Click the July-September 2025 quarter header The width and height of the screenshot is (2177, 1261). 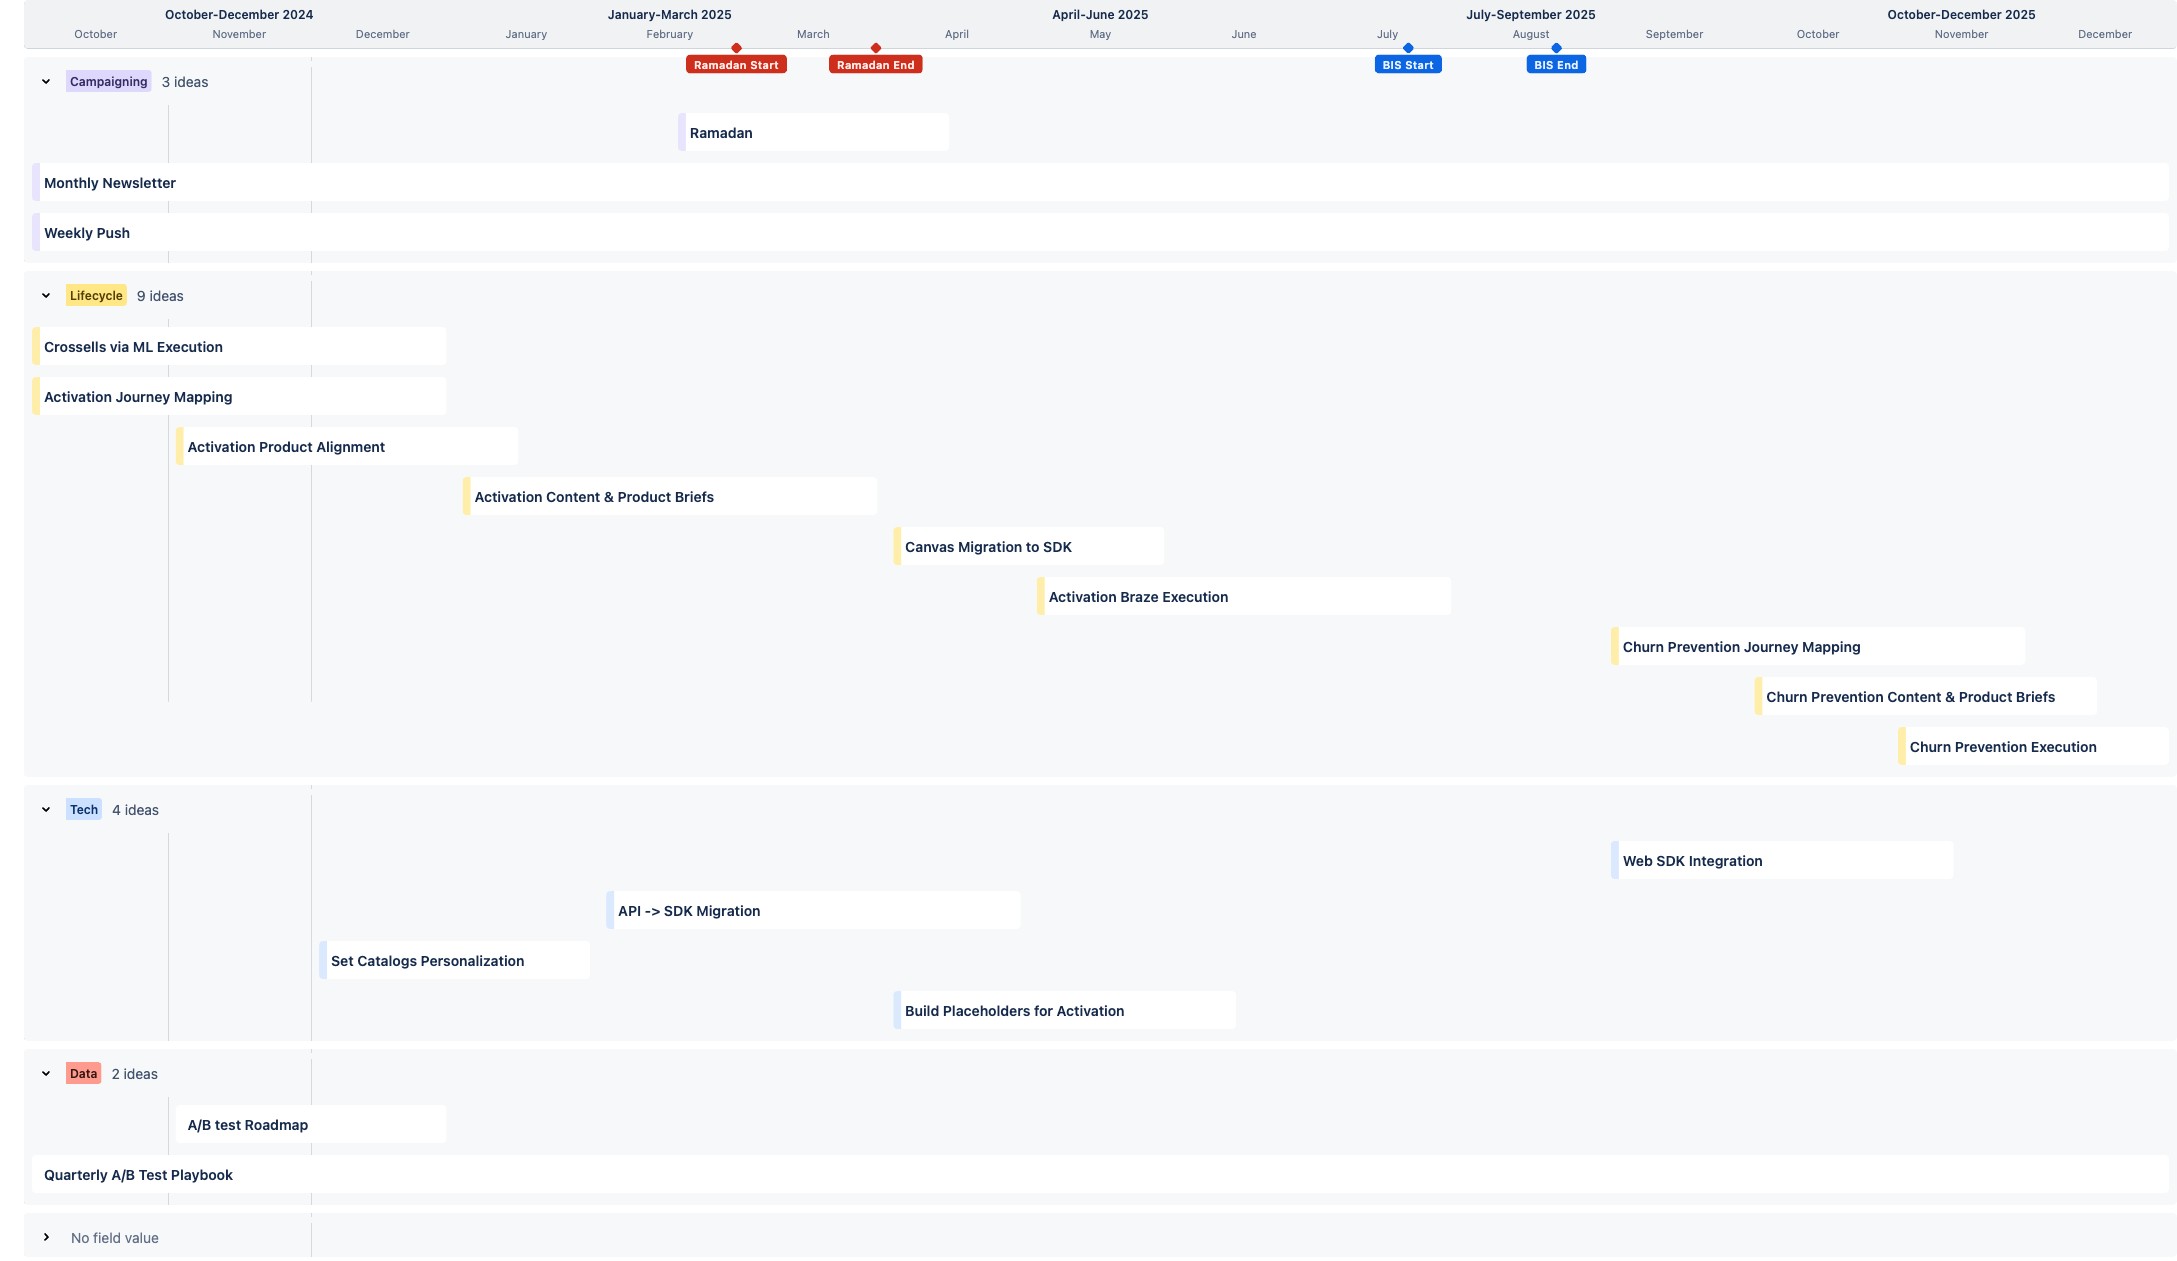1530,15
